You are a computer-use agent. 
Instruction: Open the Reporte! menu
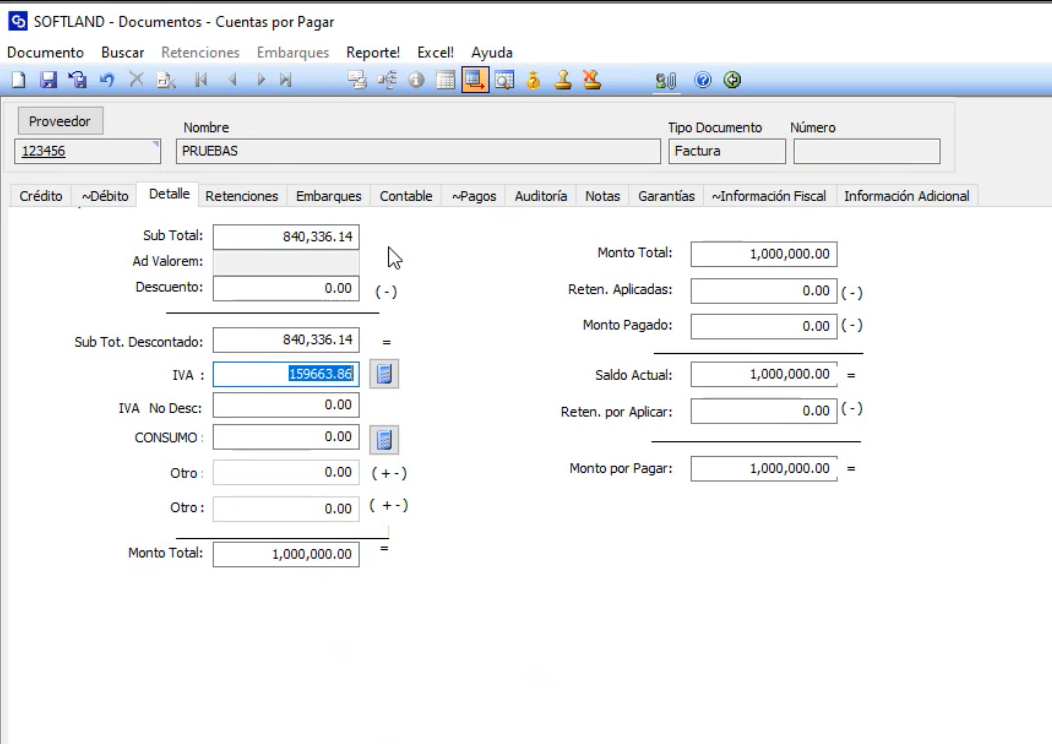373,52
